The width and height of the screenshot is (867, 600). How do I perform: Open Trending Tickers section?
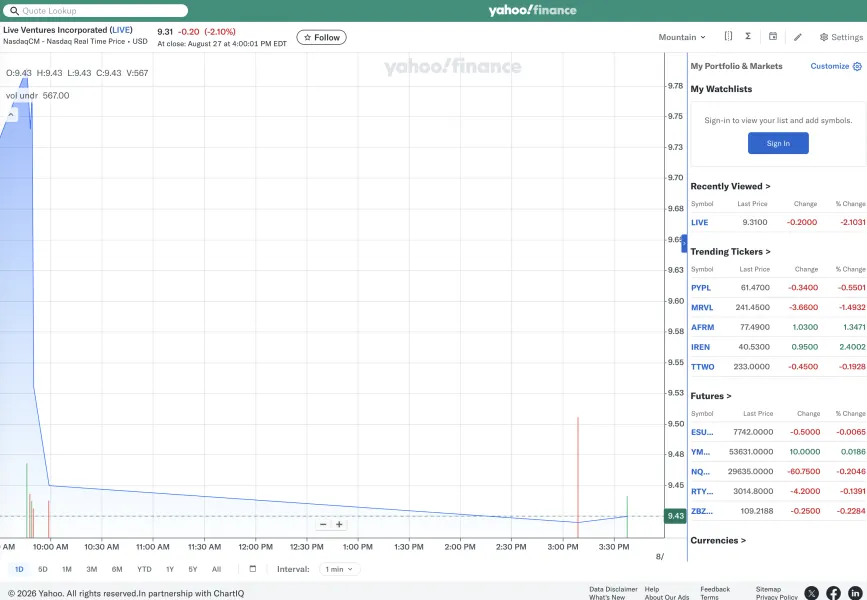(730, 252)
